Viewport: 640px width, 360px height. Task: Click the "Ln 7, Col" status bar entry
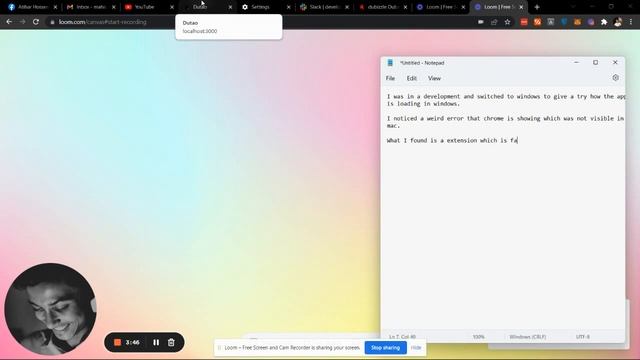pyautogui.click(x=402, y=337)
